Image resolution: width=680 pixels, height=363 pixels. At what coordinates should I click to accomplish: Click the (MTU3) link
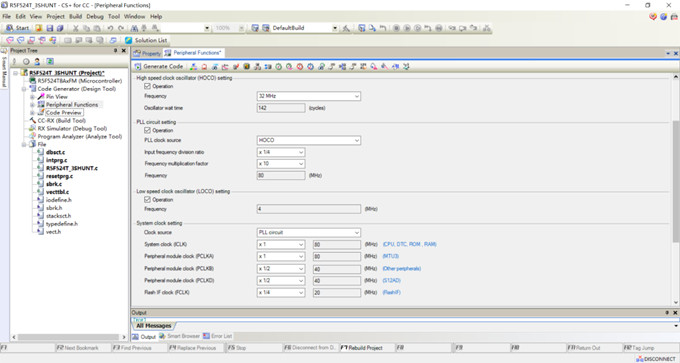tap(390, 256)
